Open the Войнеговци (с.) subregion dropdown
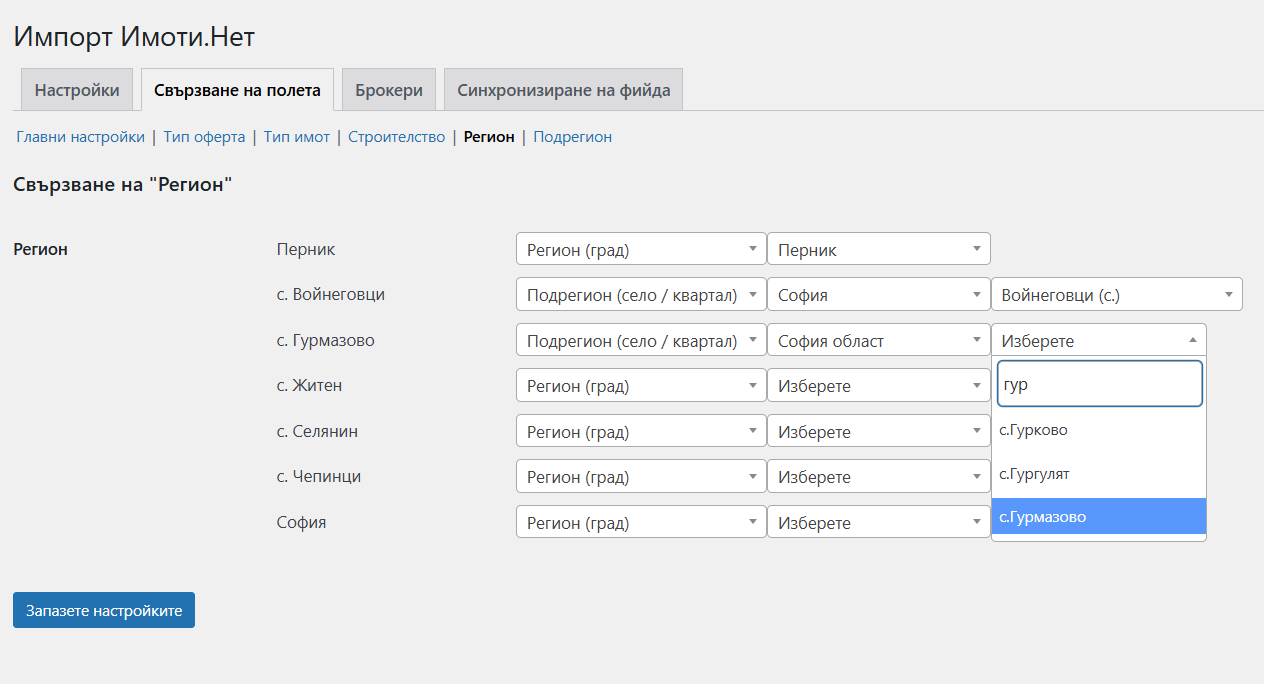1264x684 pixels. pyautogui.click(x=1115, y=295)
